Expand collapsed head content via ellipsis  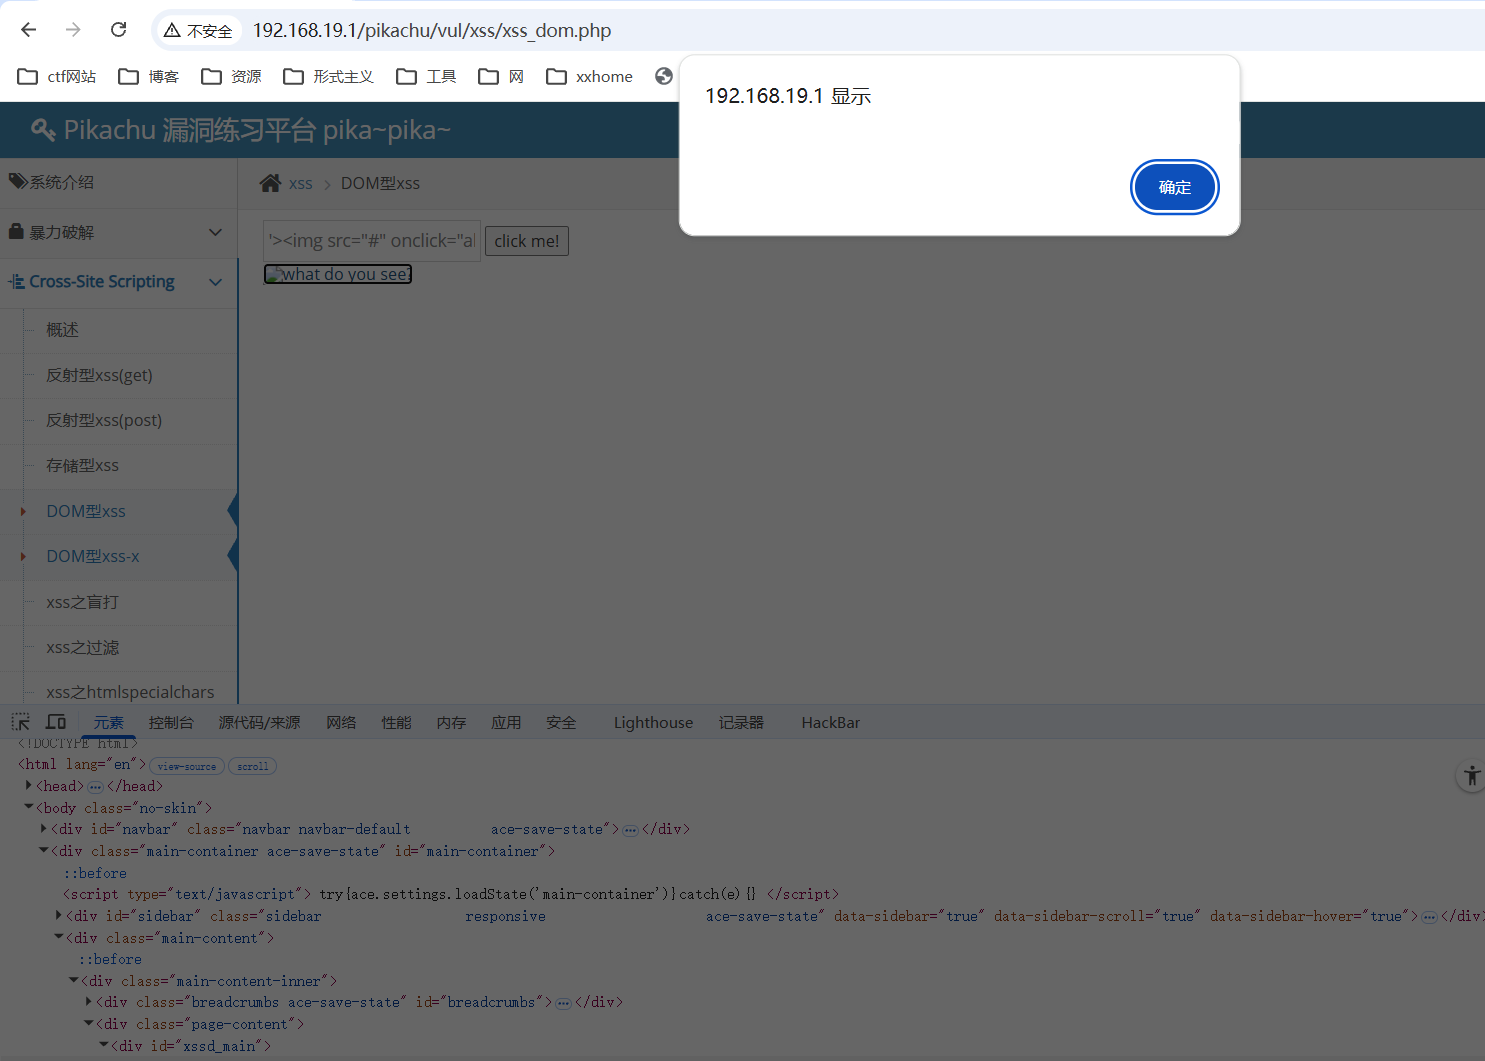click(x=95, y=787)
